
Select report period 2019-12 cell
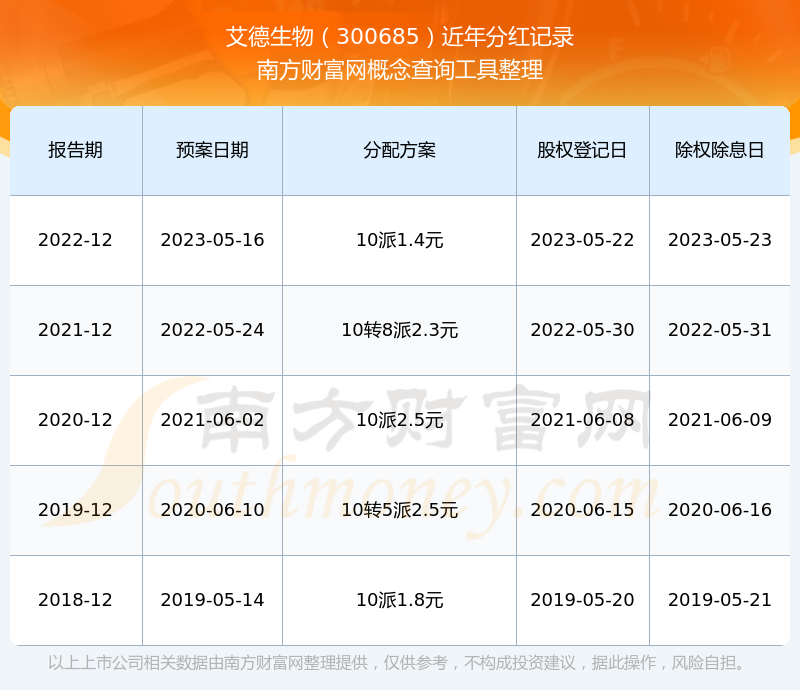coord(76,510)
